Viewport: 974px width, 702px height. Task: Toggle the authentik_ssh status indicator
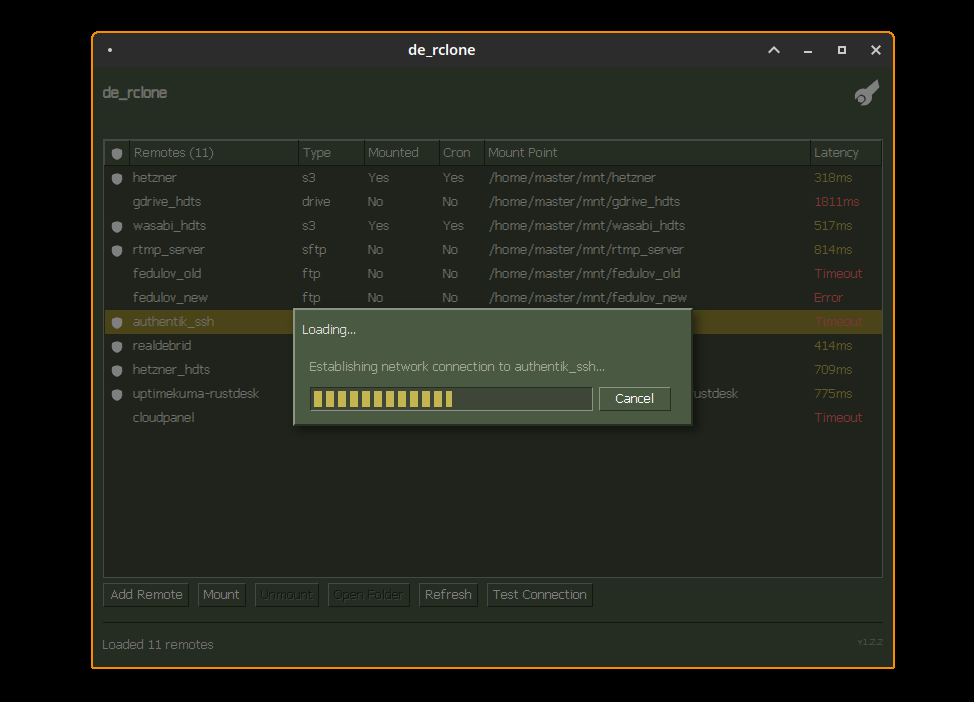coord(116,322)
